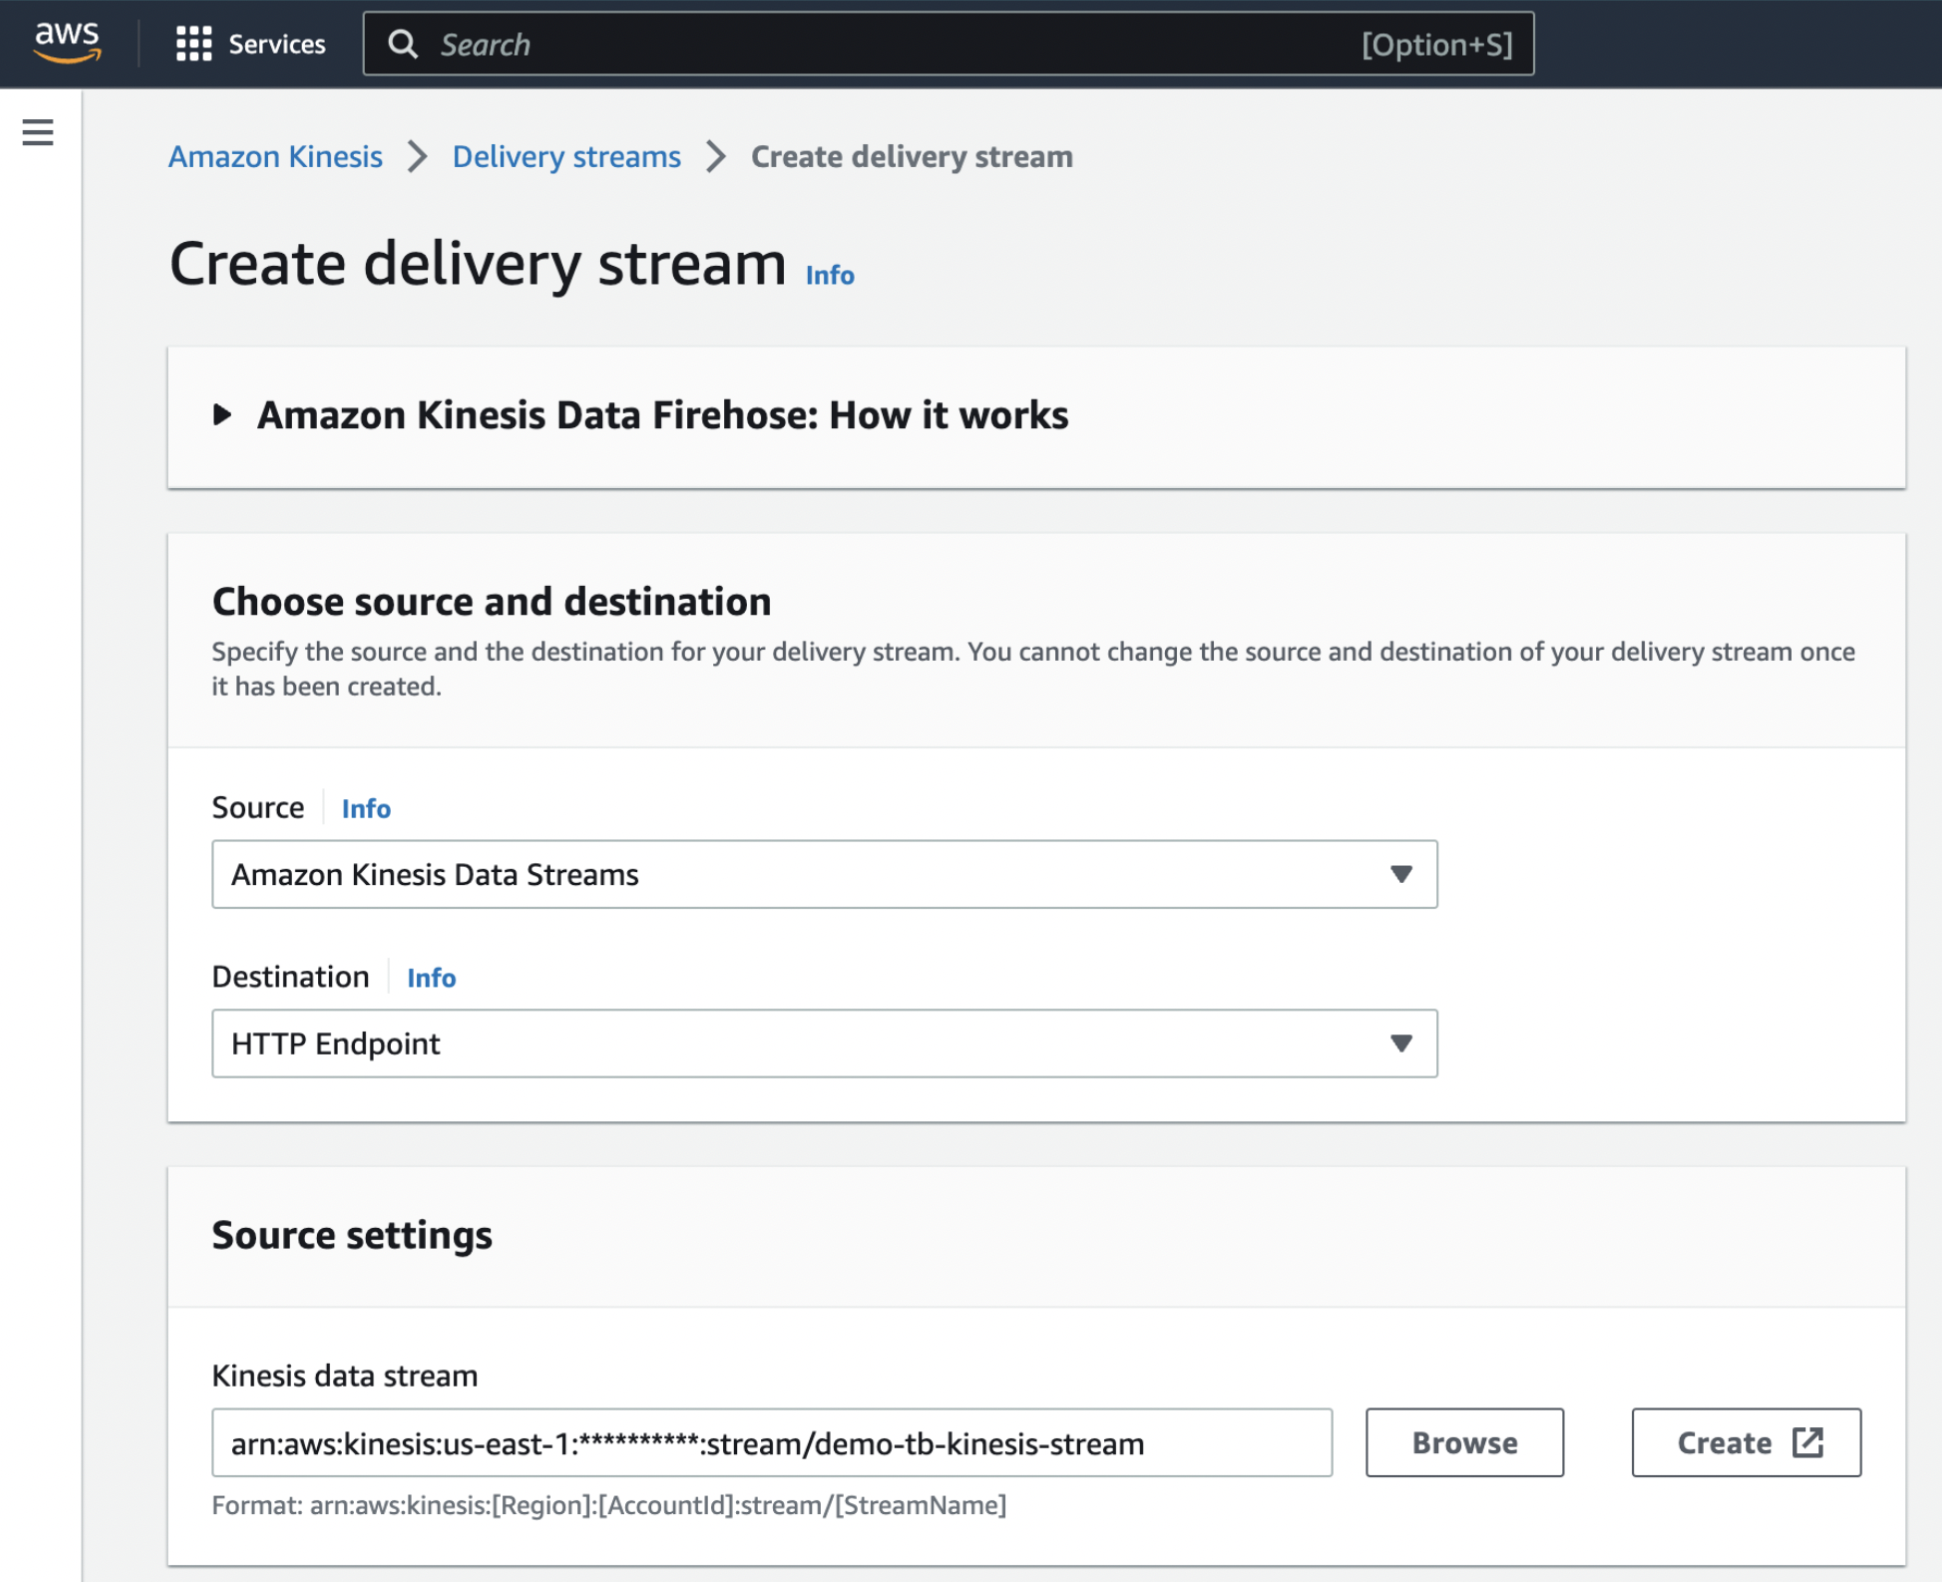The width and height of the screenshot is (1942, 1582).
Task: Open Info link beside page title
Action: (x=830, y=275)
